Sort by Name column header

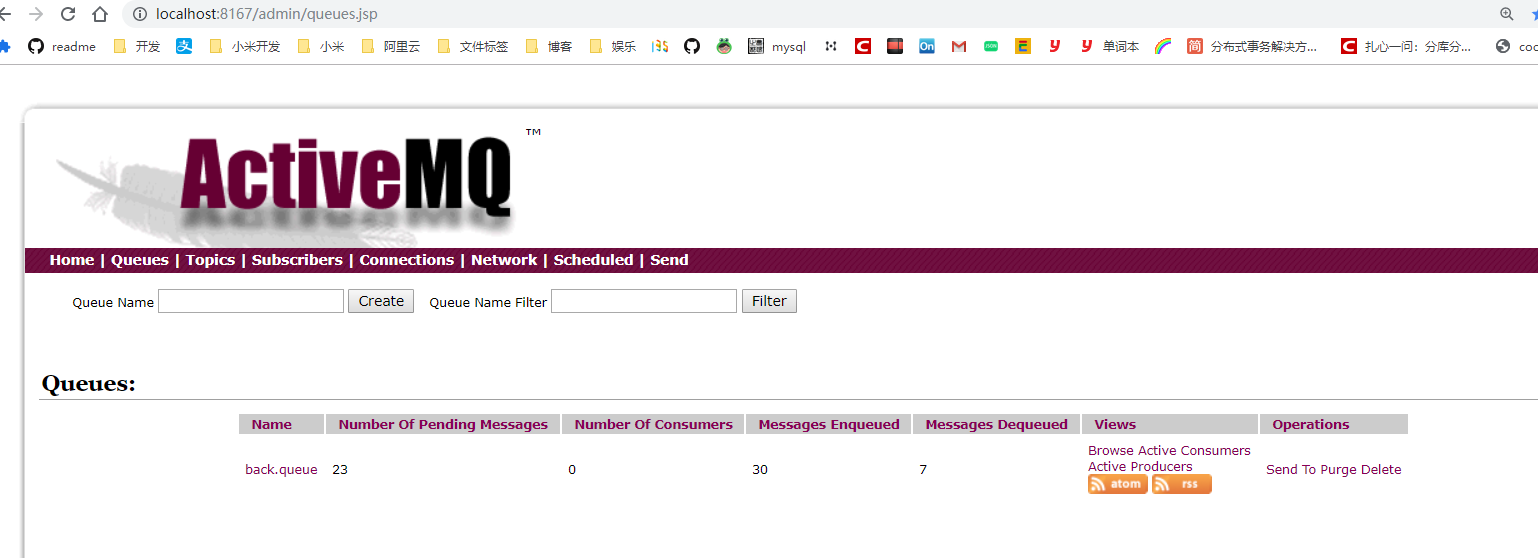click(x=272, y=424)
